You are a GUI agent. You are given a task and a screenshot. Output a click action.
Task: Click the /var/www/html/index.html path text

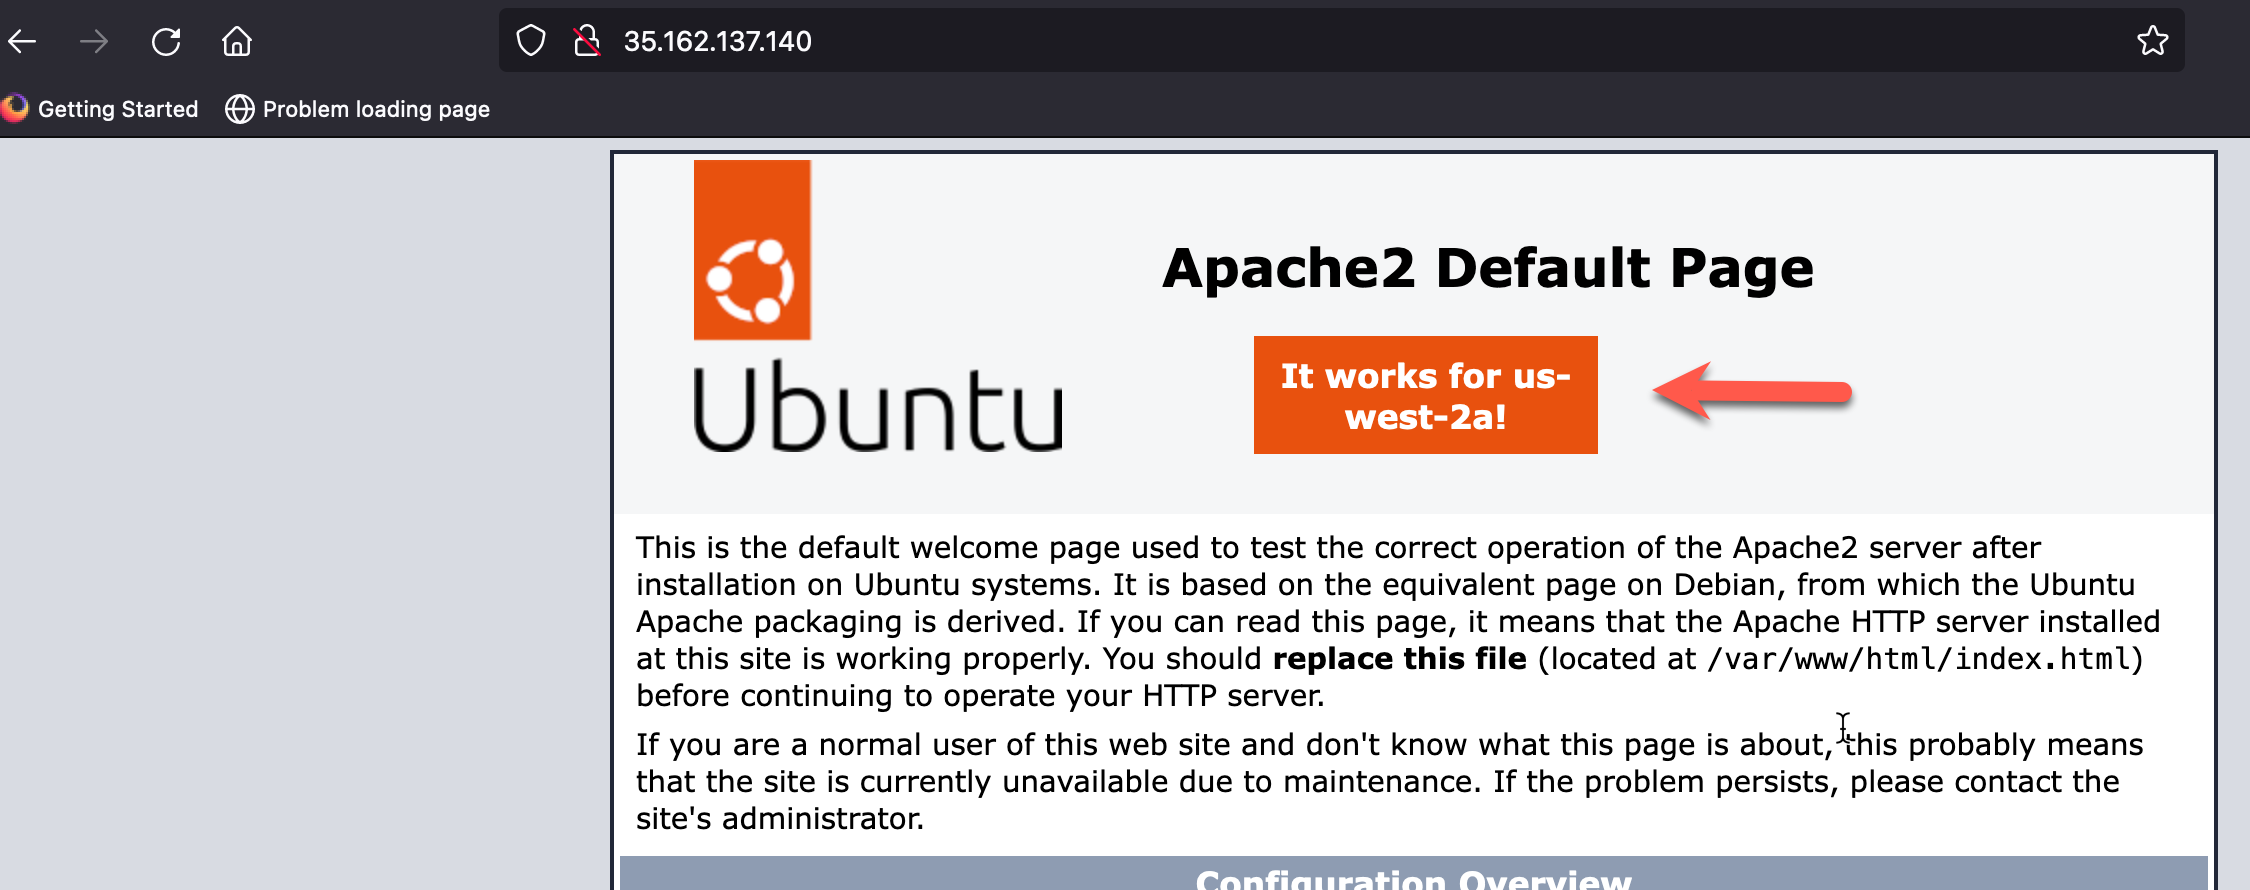click(1920, 659)
